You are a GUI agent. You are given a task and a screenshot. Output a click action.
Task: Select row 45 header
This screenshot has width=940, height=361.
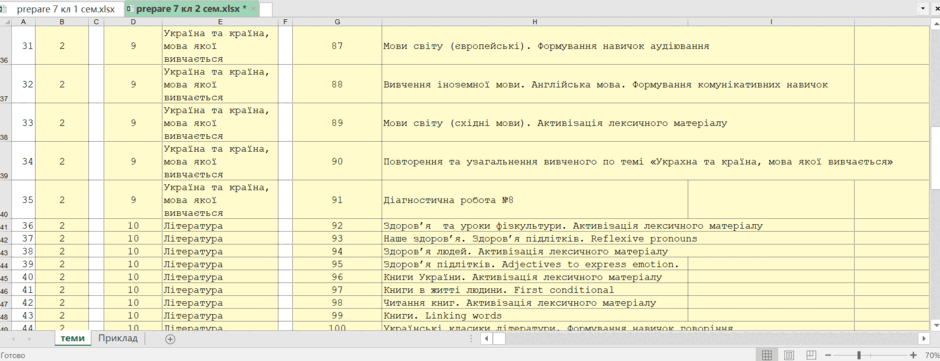click(6, 277)
